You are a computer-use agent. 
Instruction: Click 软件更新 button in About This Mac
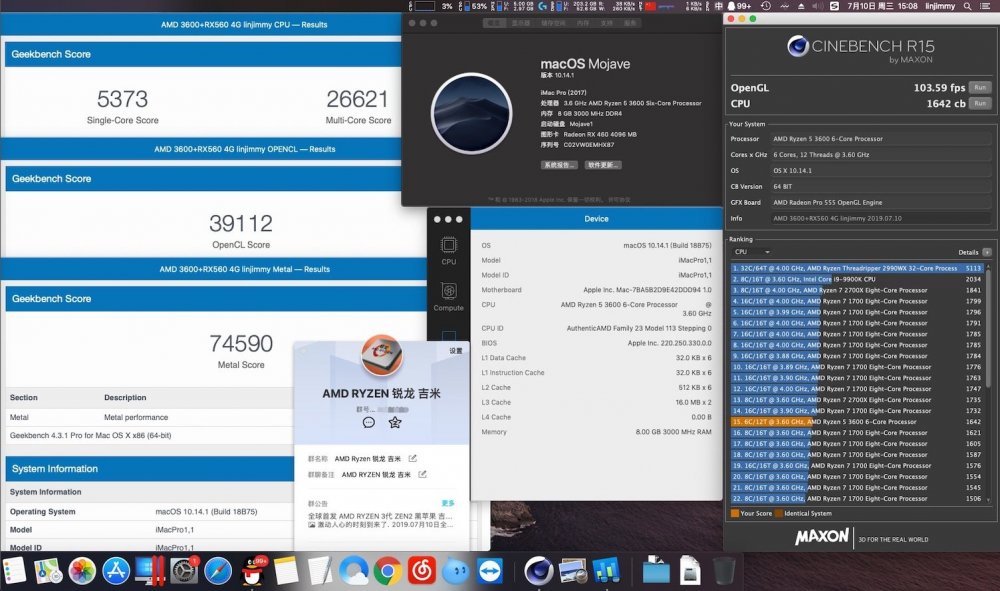pyautogui.click(x=603, y=164)
